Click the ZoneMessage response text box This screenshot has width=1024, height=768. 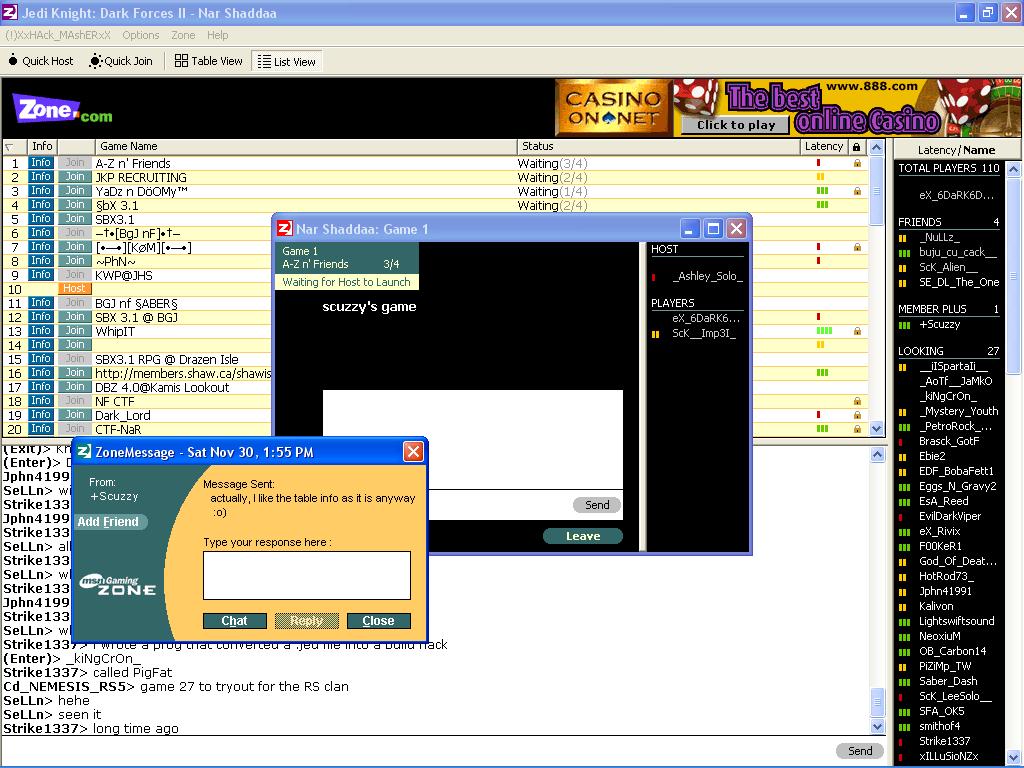[x=307, y=575]
